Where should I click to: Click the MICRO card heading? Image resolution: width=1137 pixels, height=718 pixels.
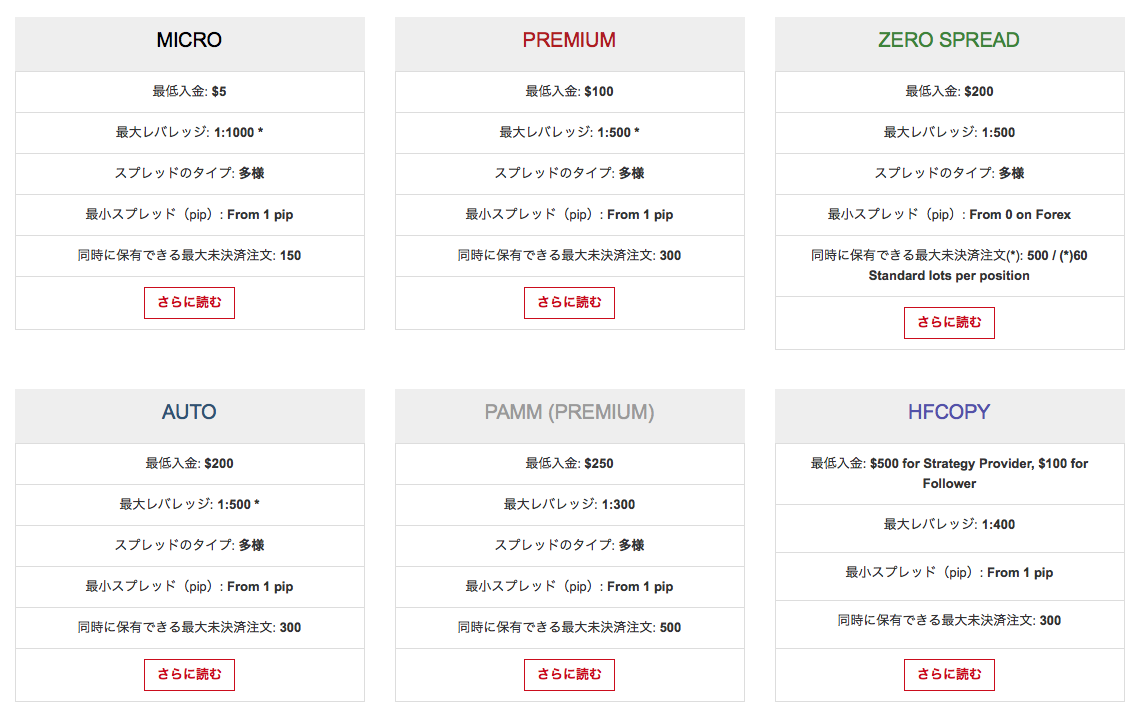tap(189, 40)
